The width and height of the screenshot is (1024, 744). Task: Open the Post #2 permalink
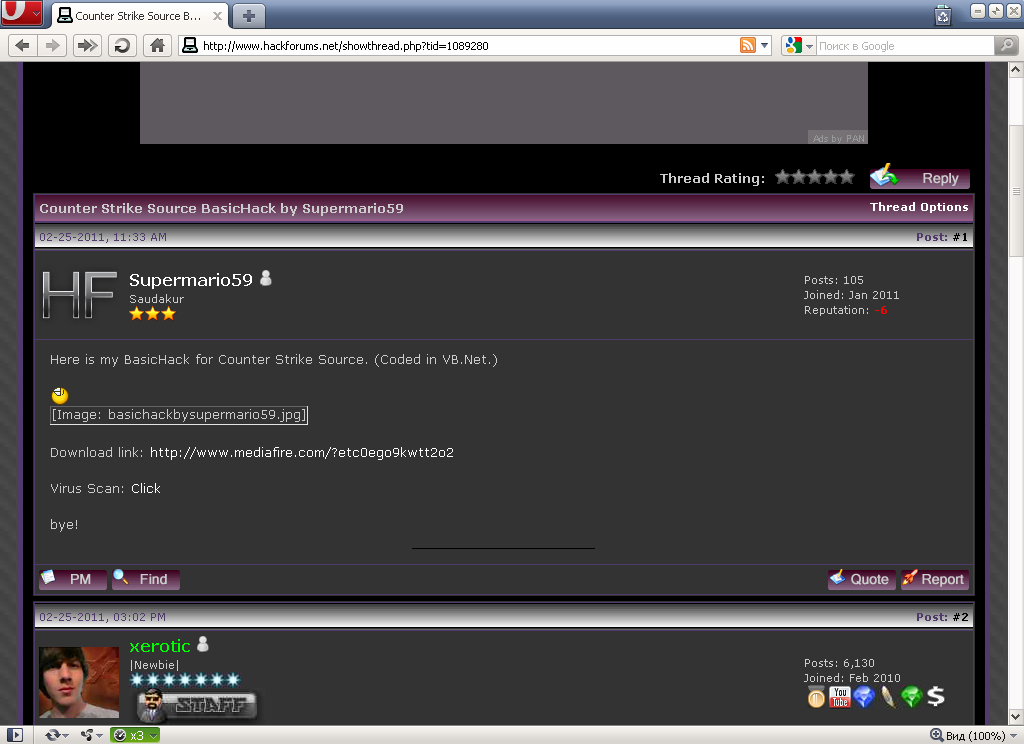[960, 617]
